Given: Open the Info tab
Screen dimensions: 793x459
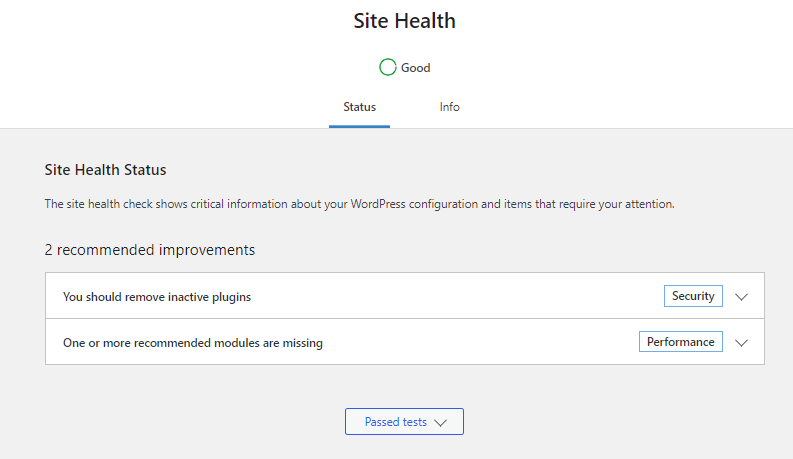Looking at the screenshot, I should point(449,107).
